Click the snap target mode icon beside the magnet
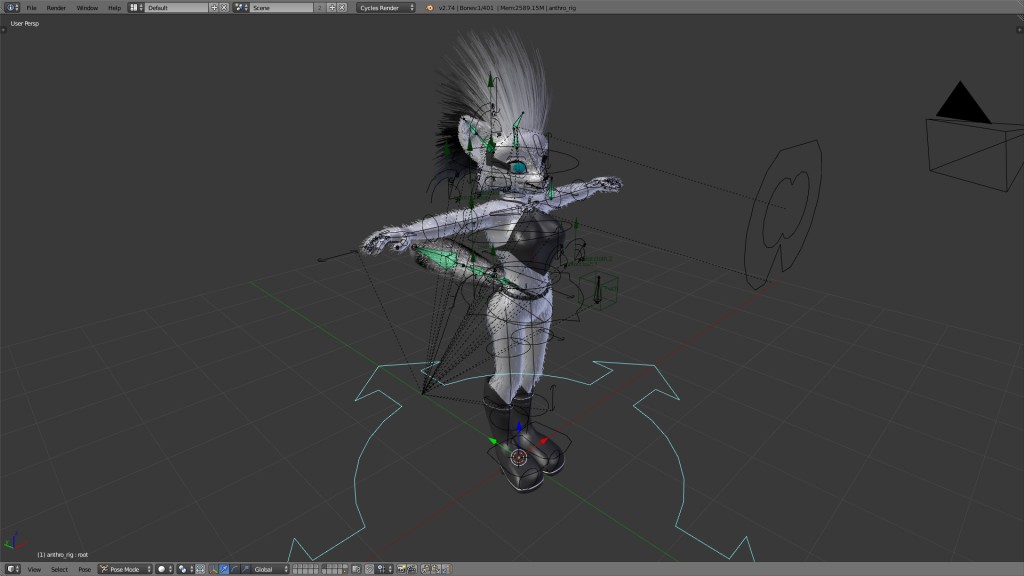The image size is (1024, 576). [382, 569]
